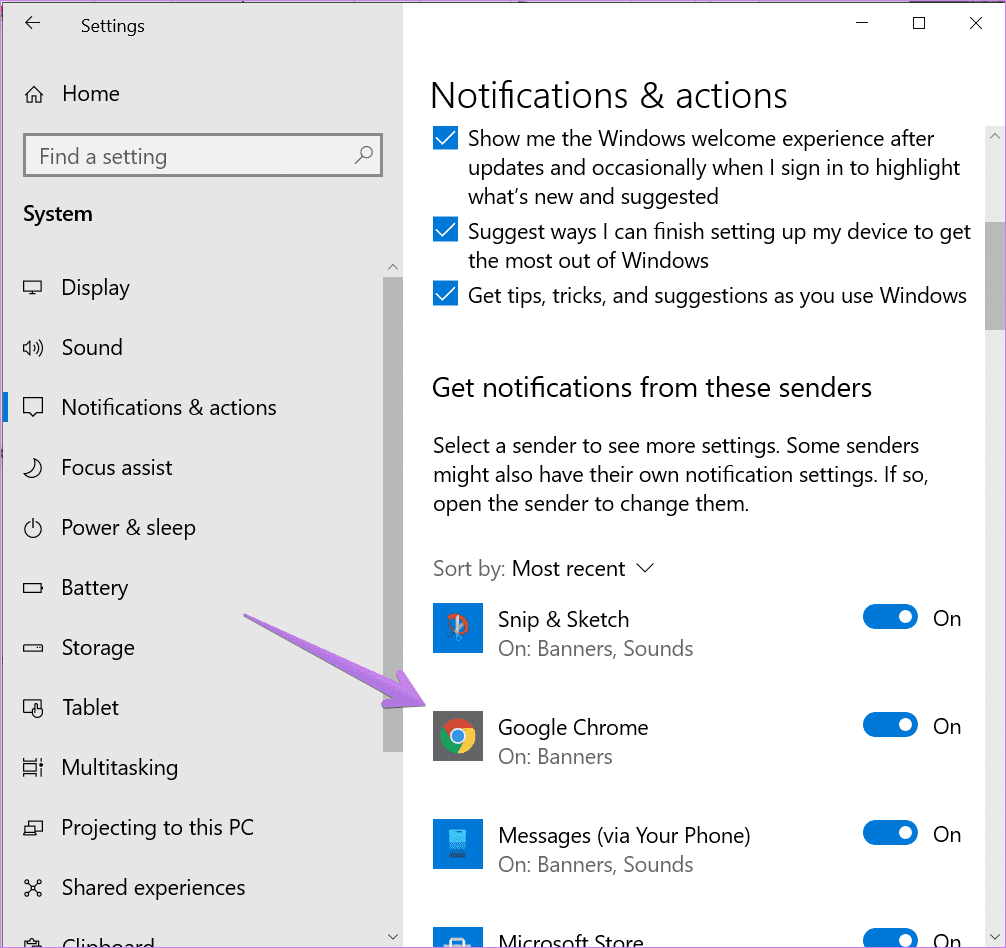Turn off Google Chrome notifications toggle
The image size is (1006, 948).
pyautogui.click(x=890, y=726)
